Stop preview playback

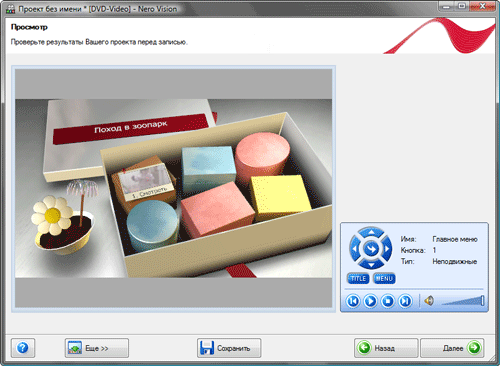388,301
